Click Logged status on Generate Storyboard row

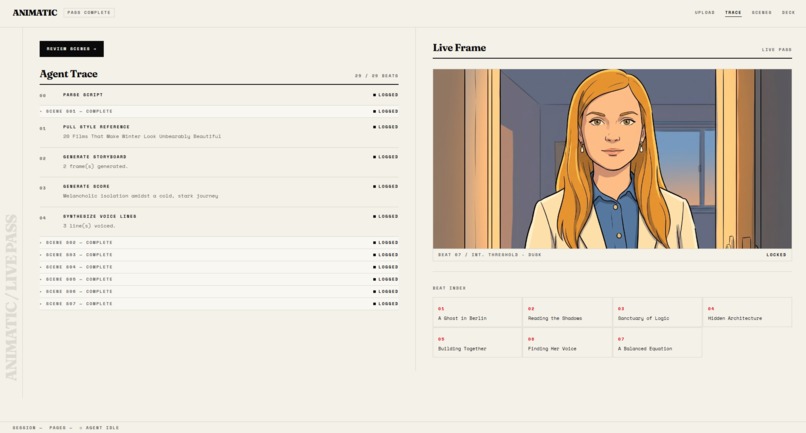click(x=386, y=156)
